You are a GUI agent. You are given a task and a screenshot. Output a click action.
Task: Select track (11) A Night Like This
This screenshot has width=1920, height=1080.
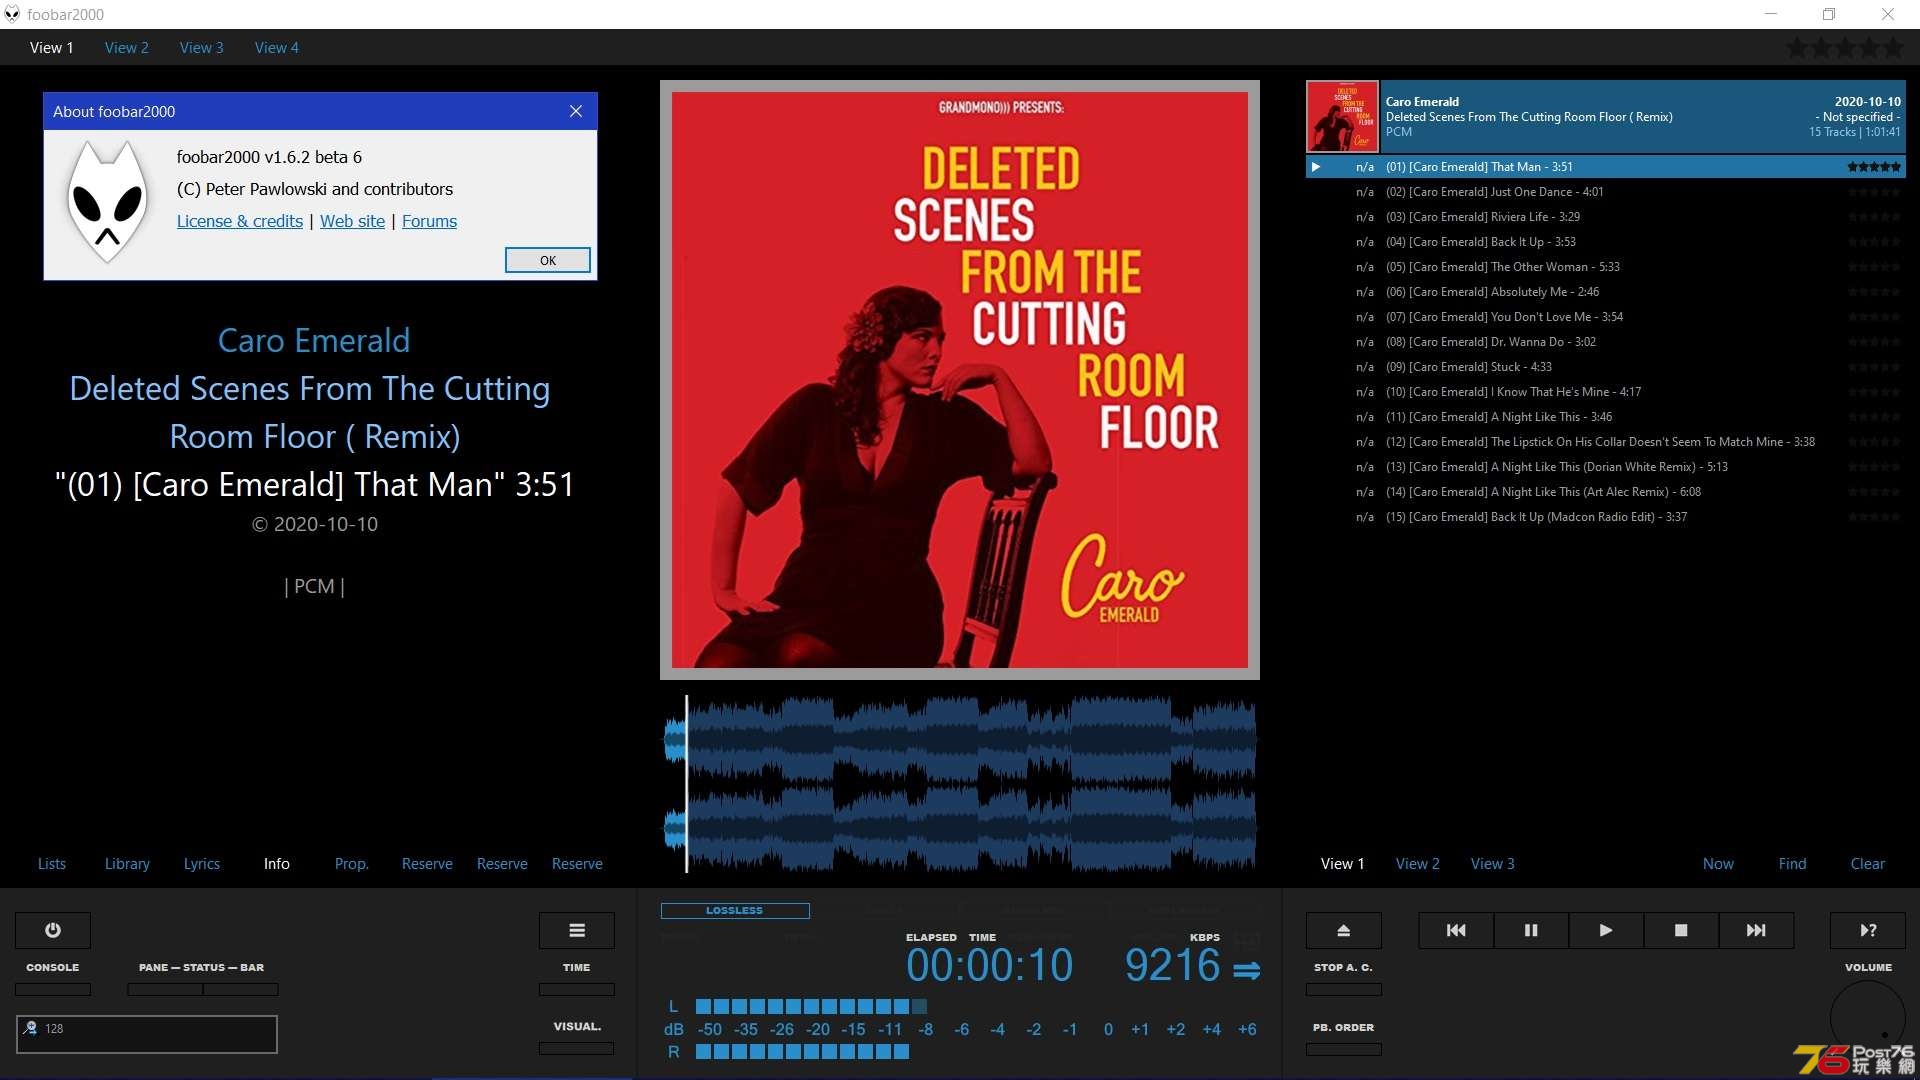point(1606,417)
